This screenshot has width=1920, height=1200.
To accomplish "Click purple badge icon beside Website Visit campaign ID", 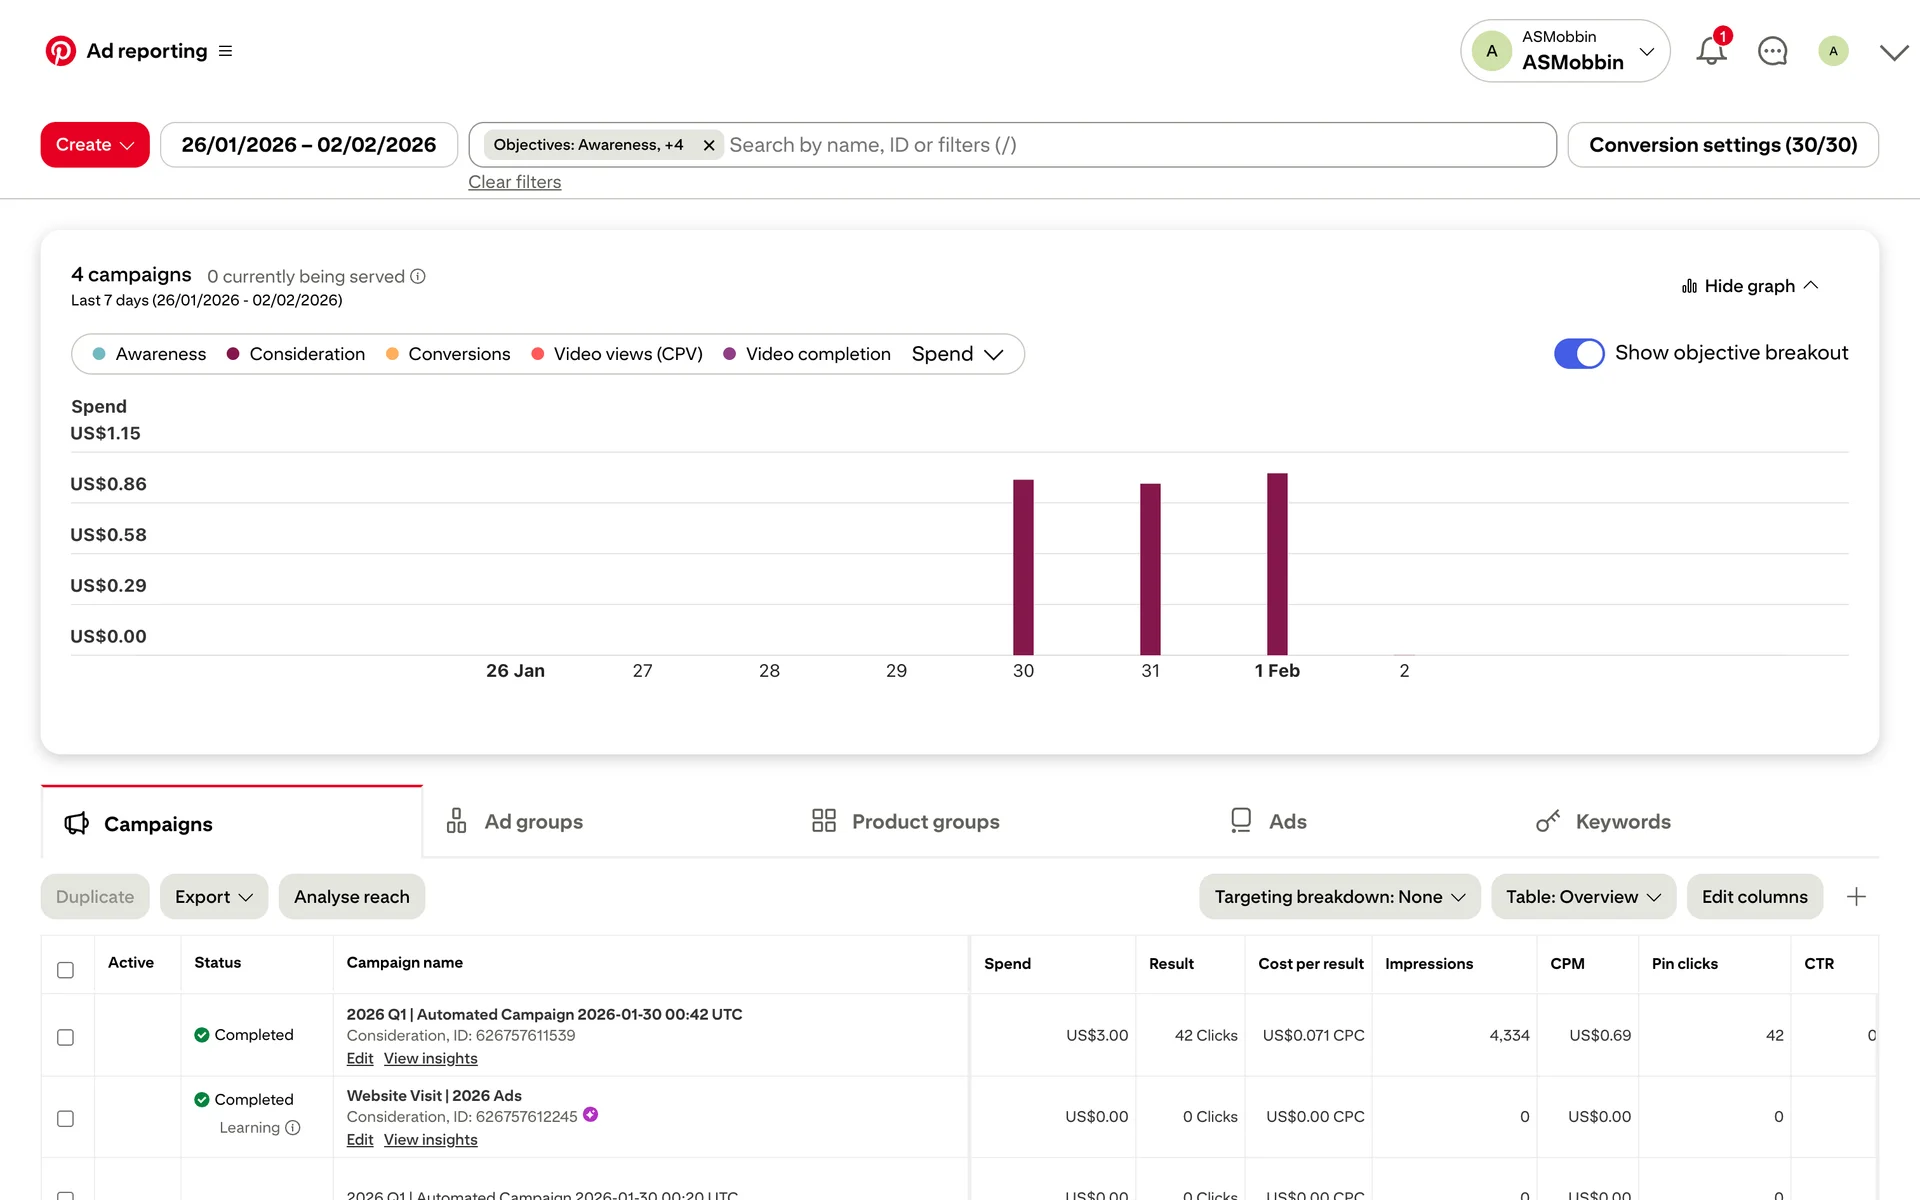I will click(591, 1114).
